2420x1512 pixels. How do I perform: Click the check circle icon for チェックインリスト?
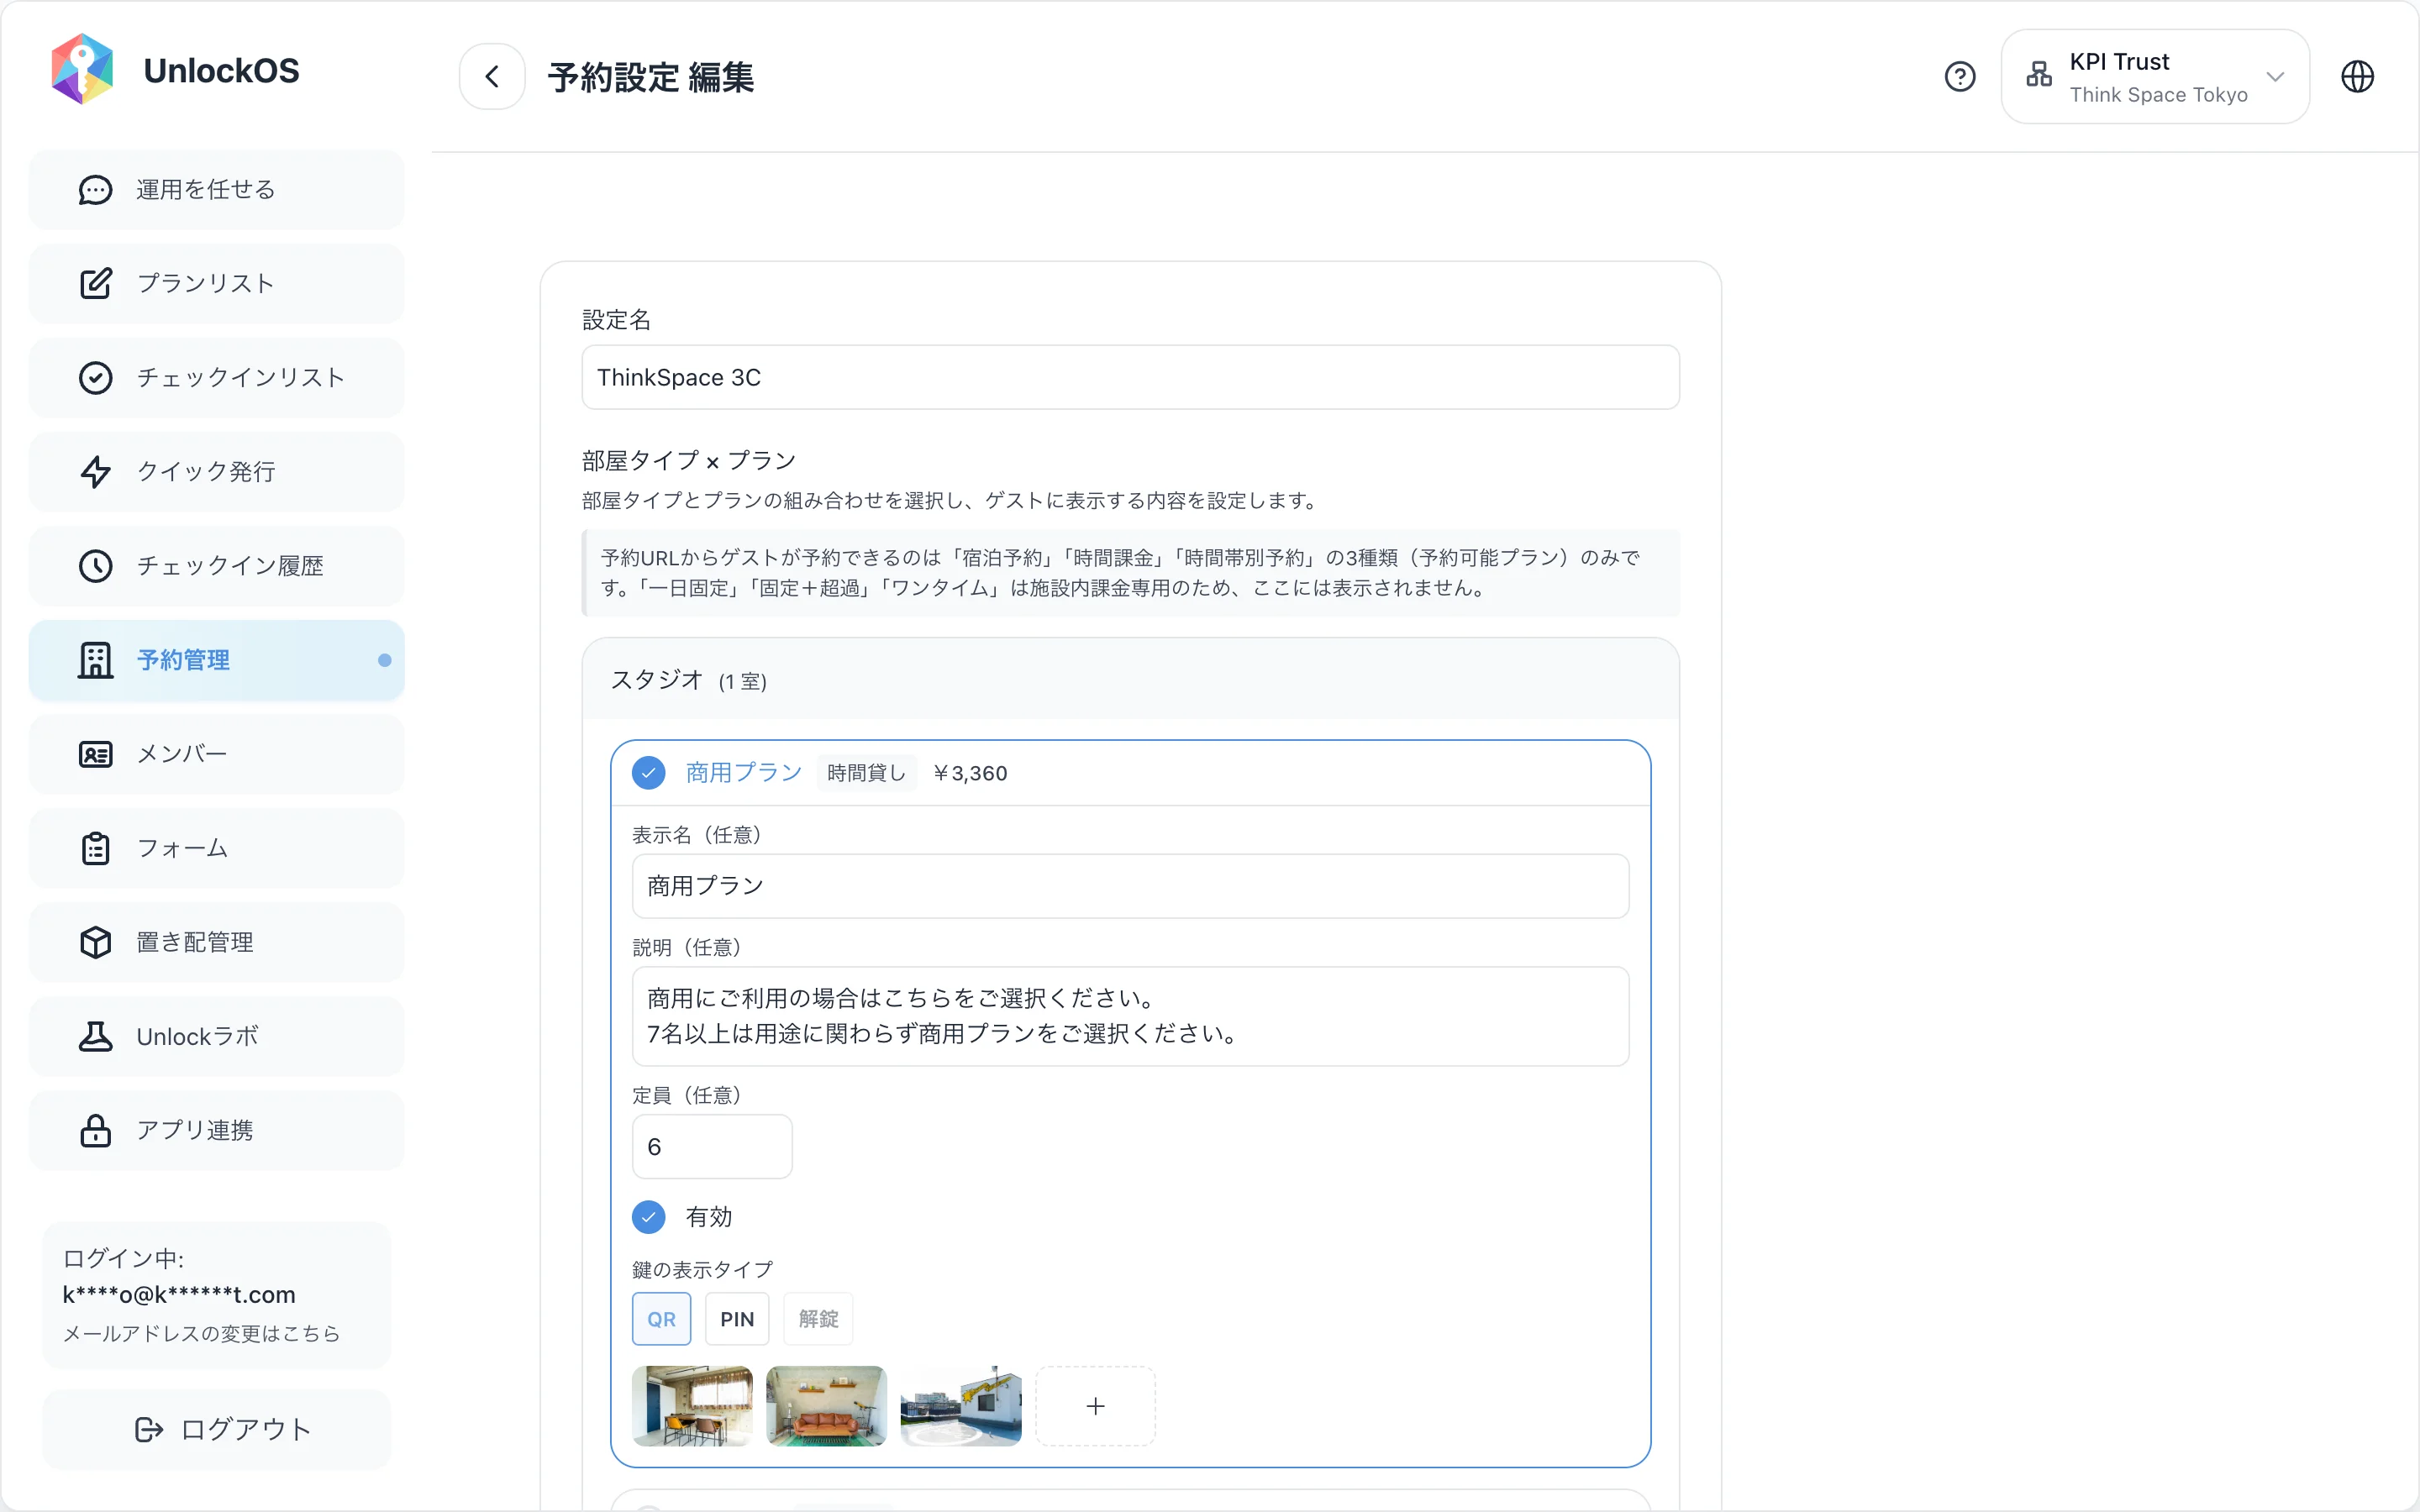pyautogui.click(x=95, y=378)
